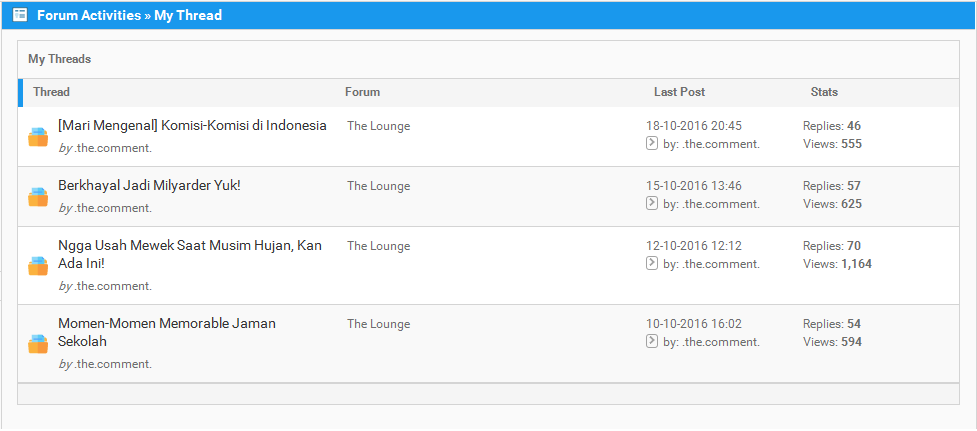Open thread Ngga Usah Mewek Saat Musim Hujan

click(x=190, y=255)
